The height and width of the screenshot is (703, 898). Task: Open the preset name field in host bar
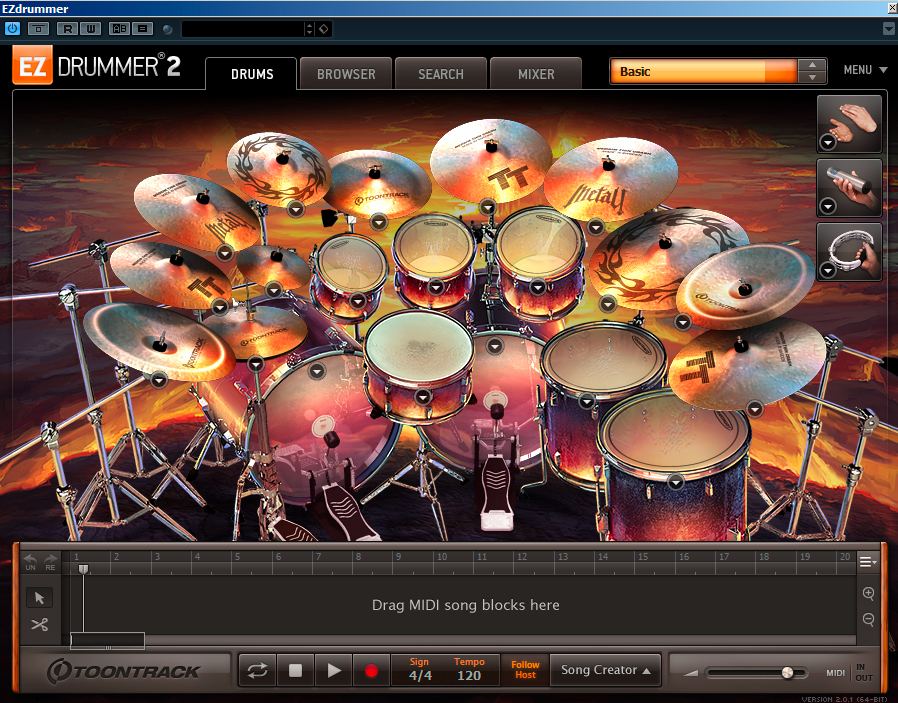point(243,29)
